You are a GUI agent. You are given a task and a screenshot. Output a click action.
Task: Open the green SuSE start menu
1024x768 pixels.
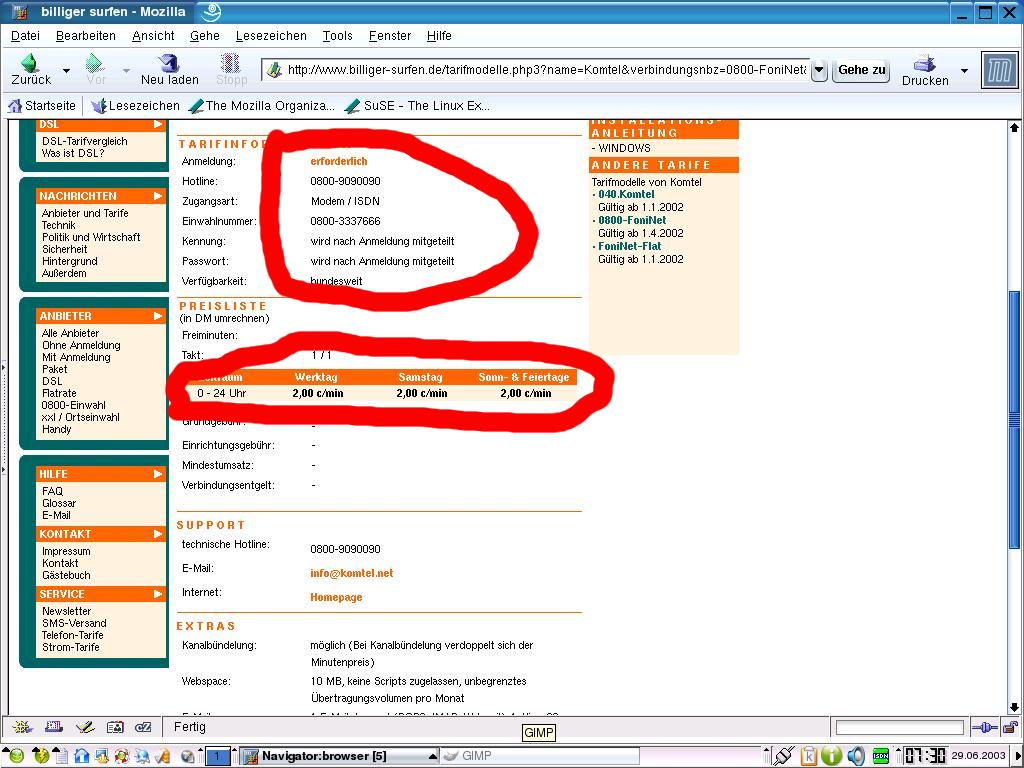[x=16, y=756]
